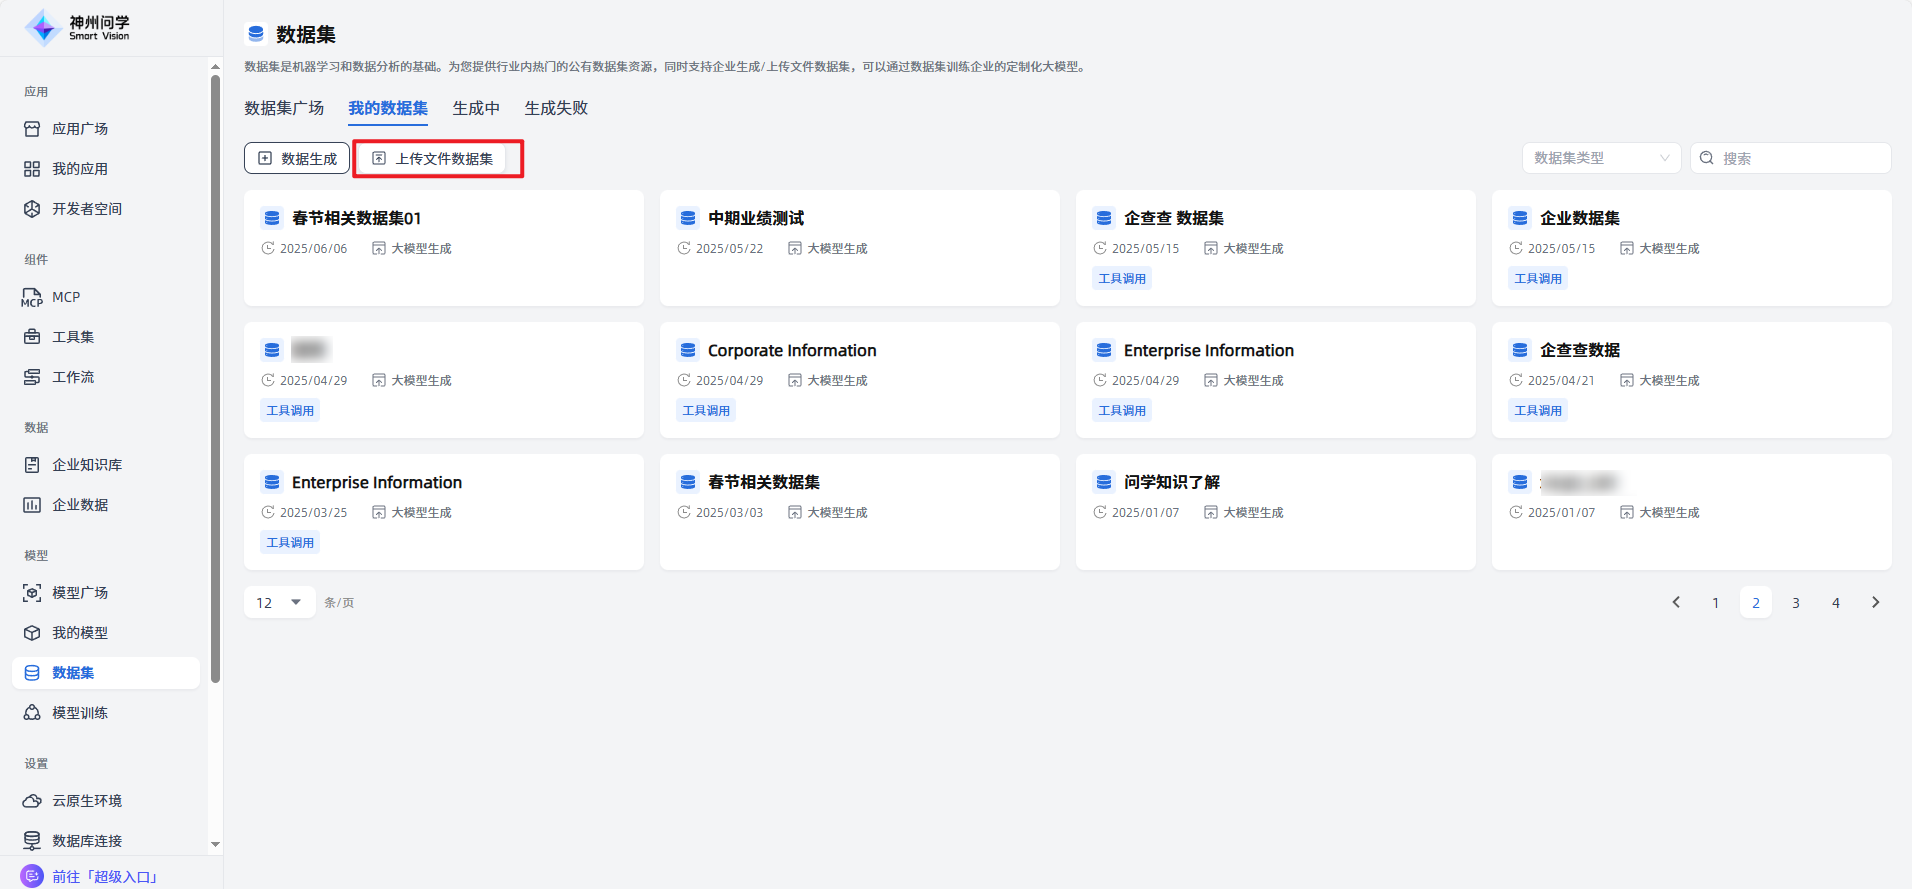Click the 数据生成 button
The image size is (1912, 889).
(x=297, y=158)
